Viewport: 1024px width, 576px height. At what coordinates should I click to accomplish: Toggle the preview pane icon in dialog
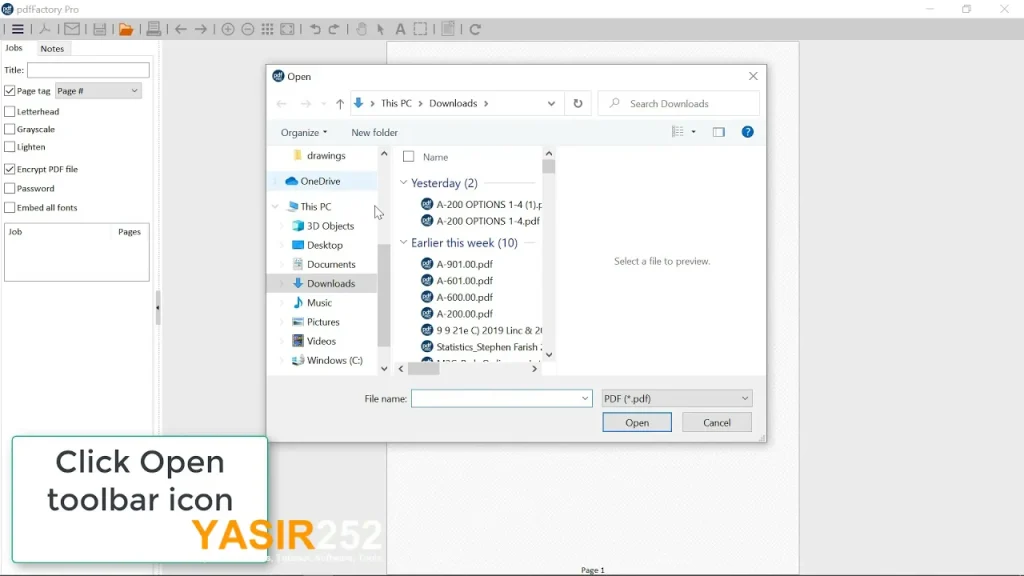click(718, 132)
